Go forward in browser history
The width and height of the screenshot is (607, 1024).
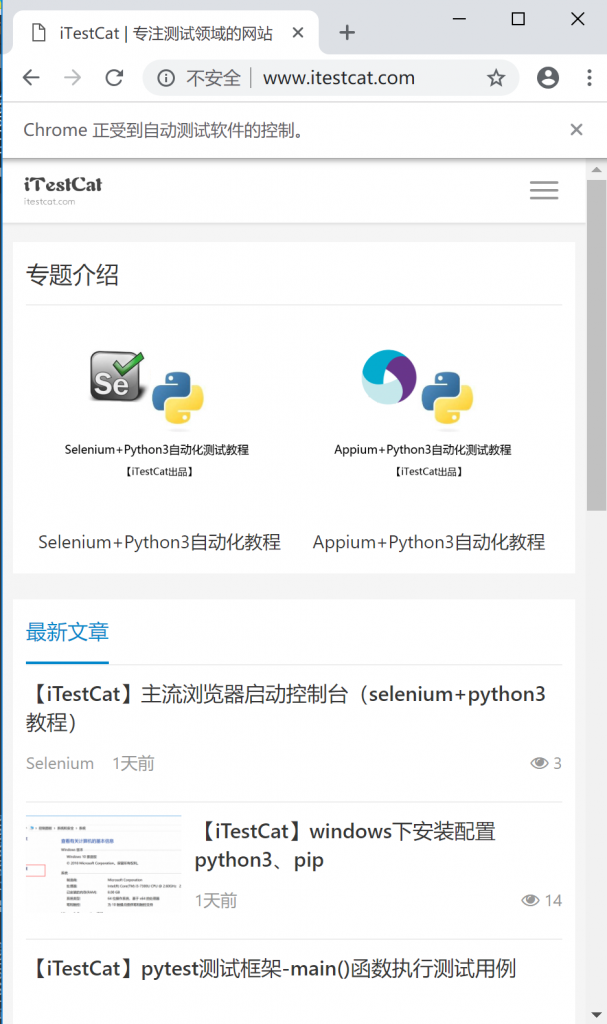[73, 78]
